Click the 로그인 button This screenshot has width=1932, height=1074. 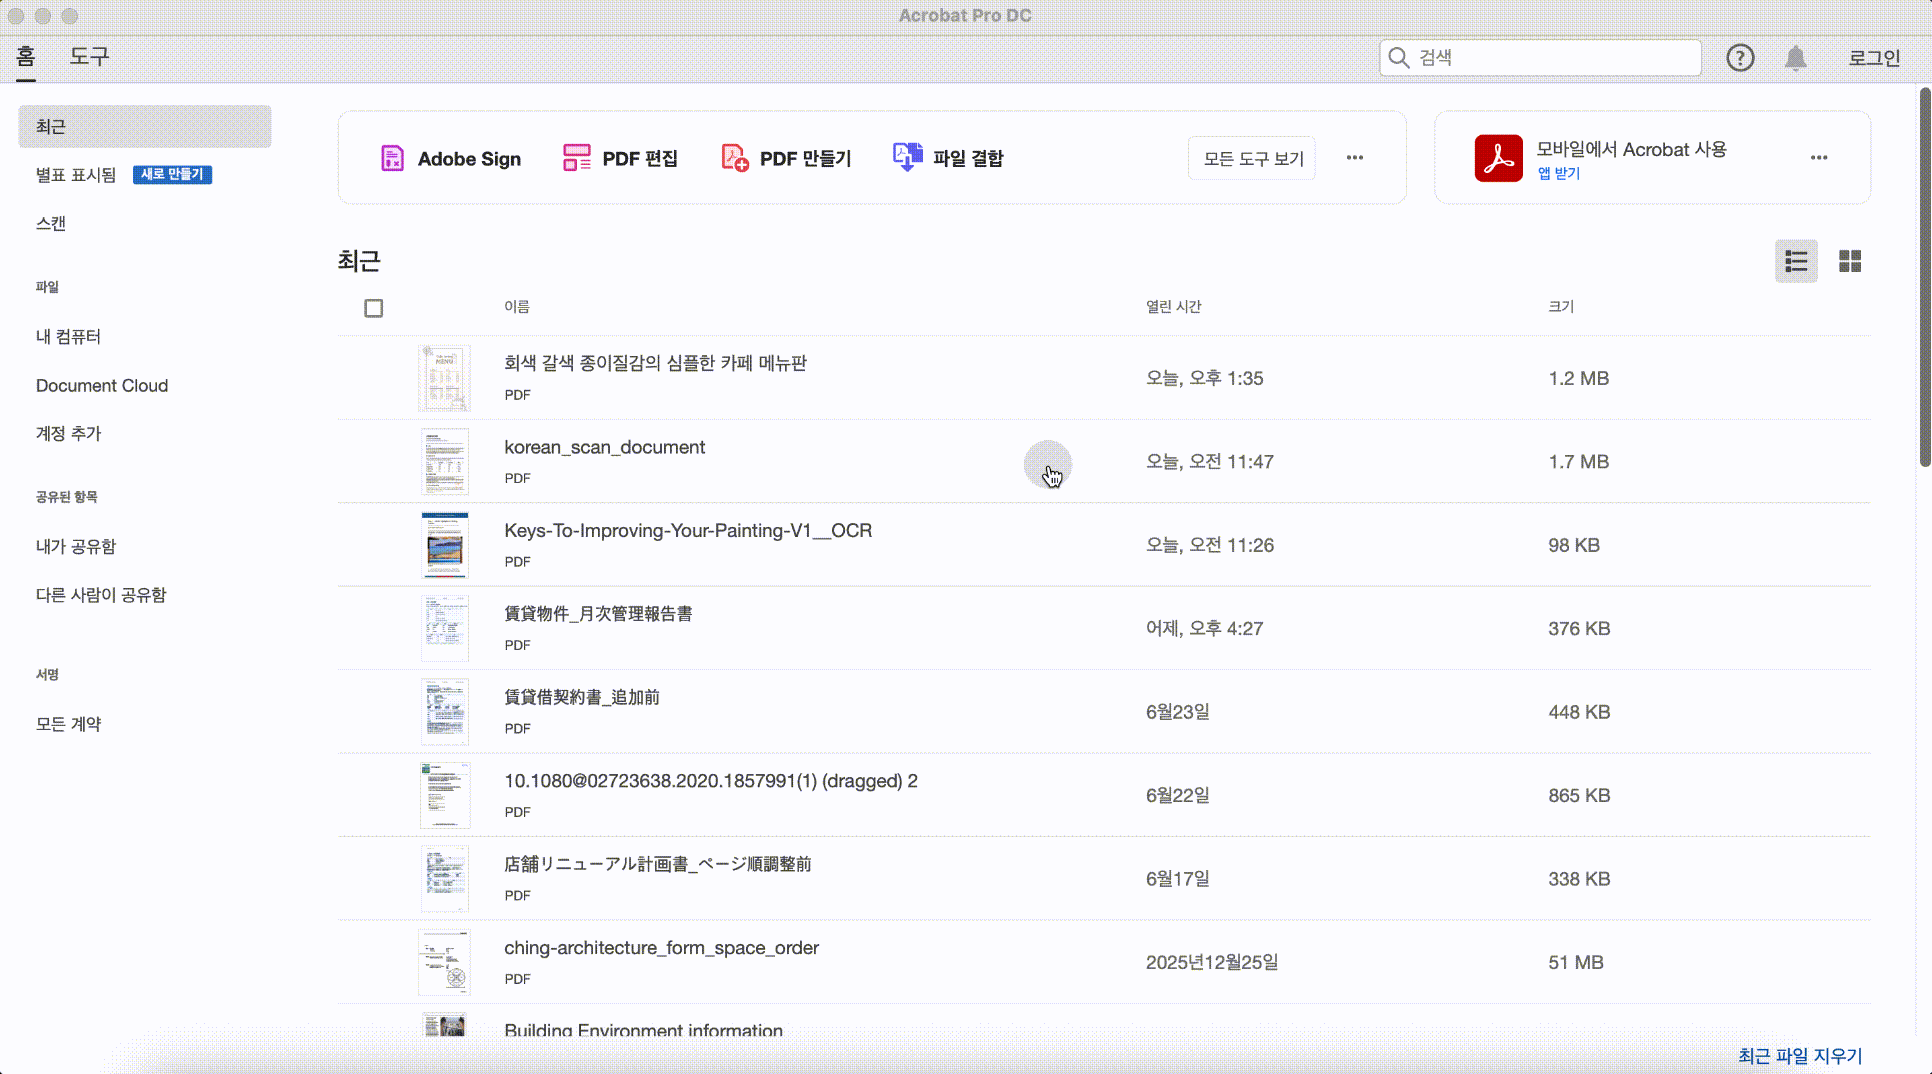[1874, 58]
